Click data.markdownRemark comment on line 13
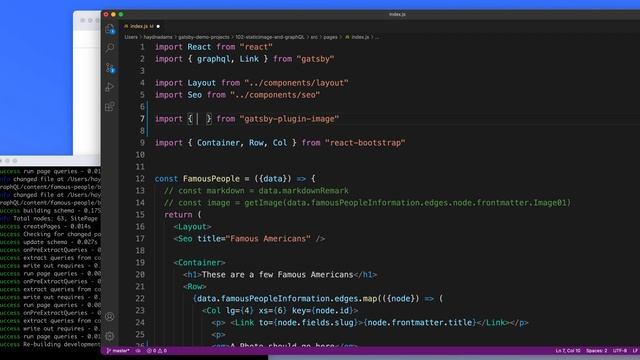Screen dimensions: 640x360 [303, 191]
